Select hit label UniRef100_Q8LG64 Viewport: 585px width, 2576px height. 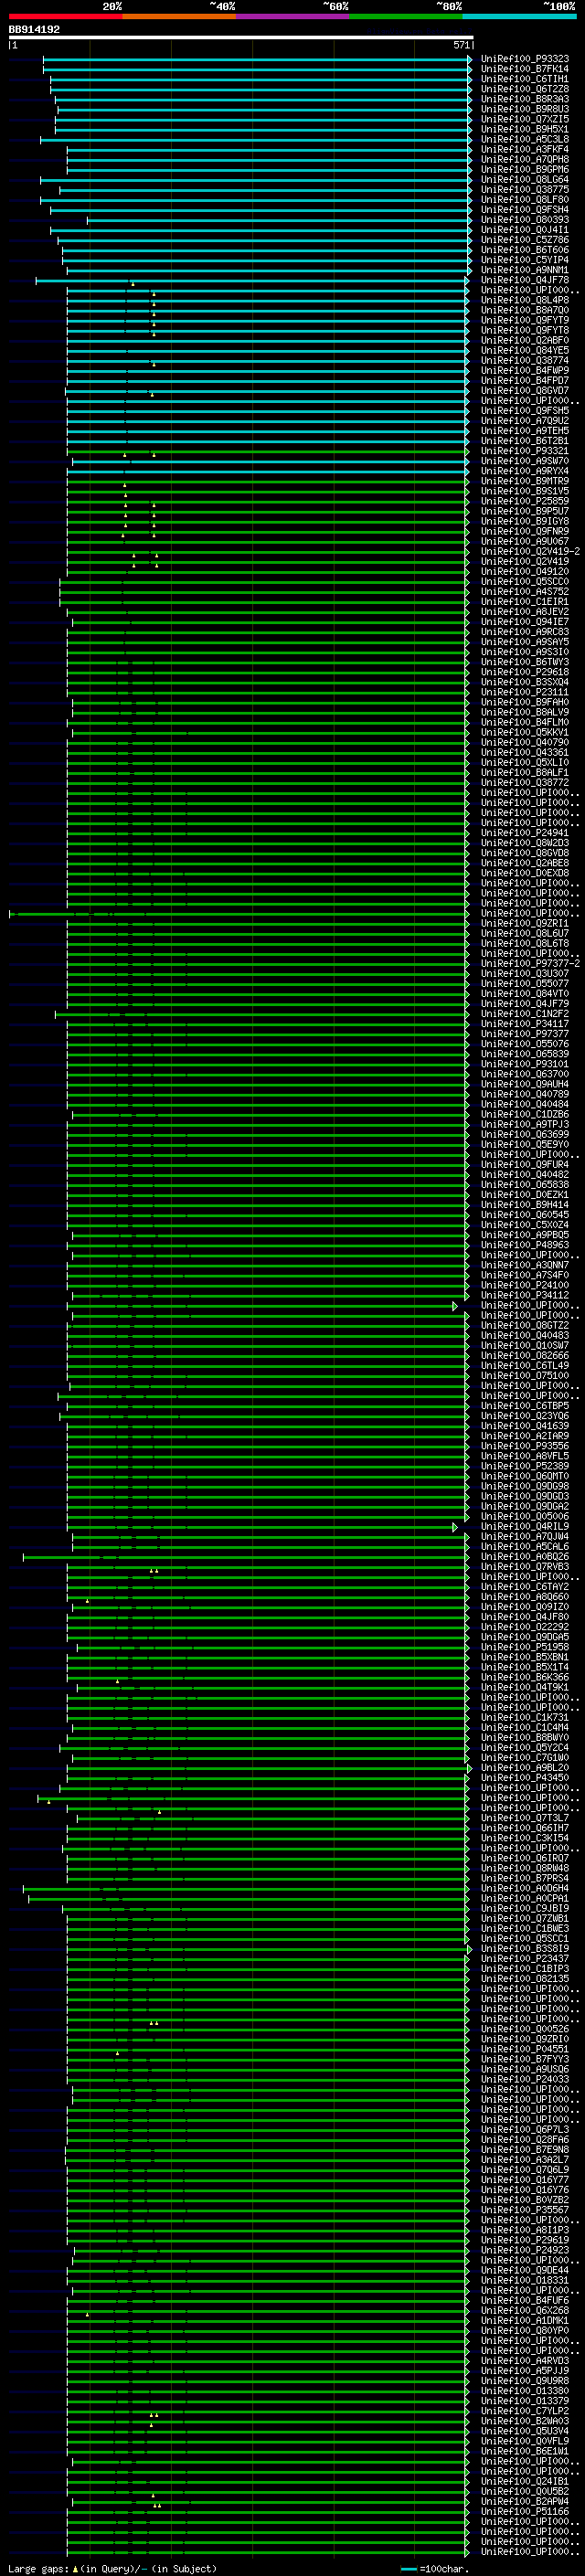point(525,180)
